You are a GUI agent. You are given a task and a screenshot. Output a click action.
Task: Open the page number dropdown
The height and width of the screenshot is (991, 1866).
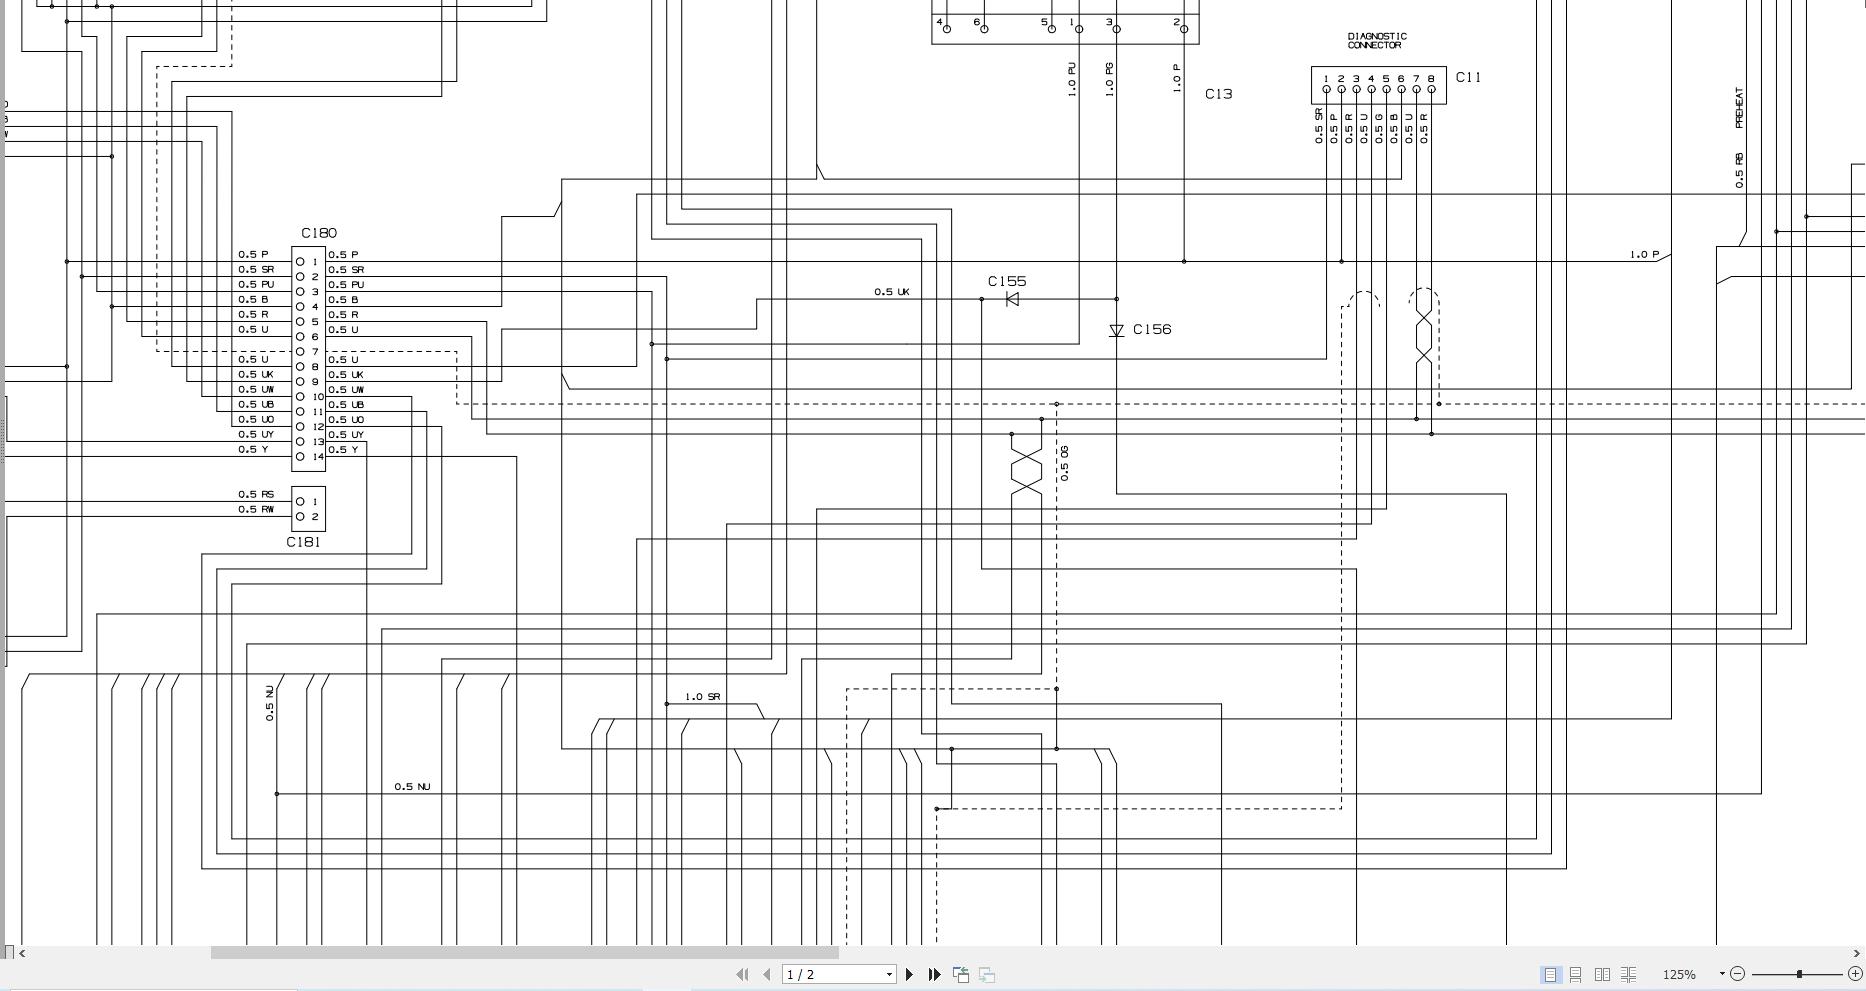click(888, 974)
